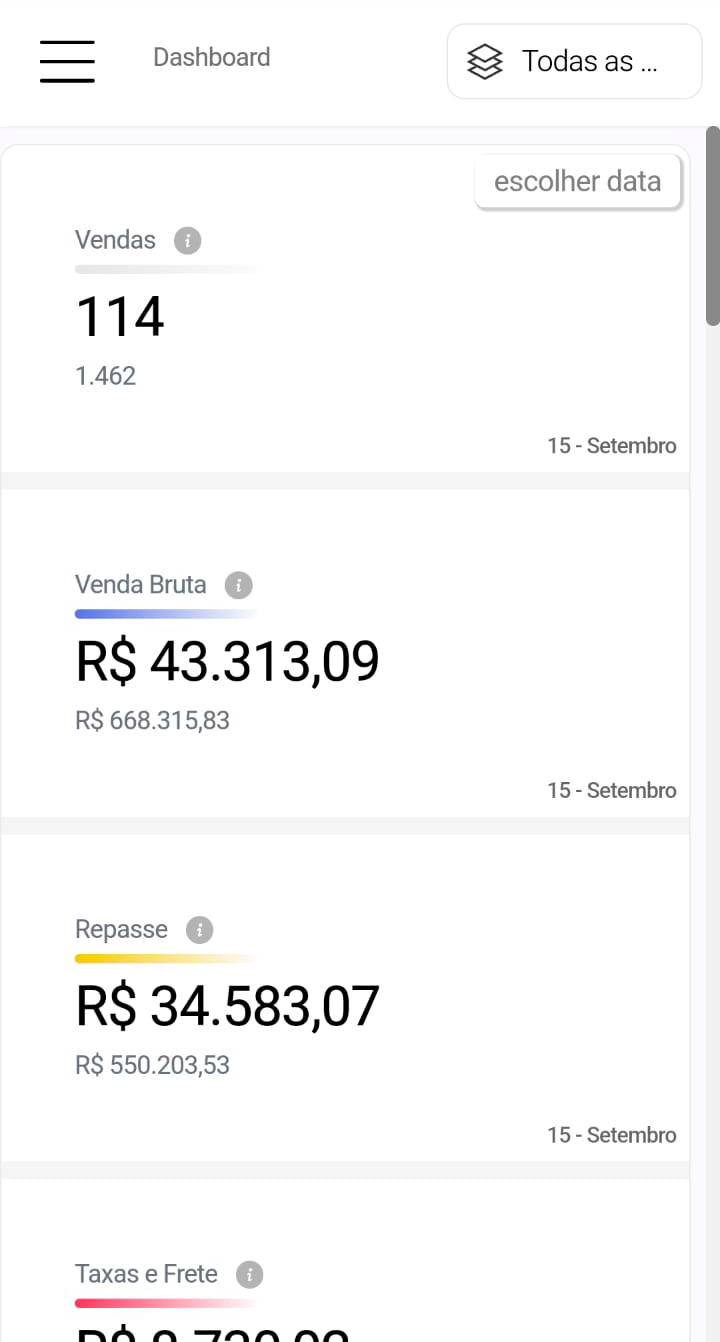Click the R$ 34.583,07 Repasse amount
This screenshot has height=1342, width=720.
click(227, 1007)
